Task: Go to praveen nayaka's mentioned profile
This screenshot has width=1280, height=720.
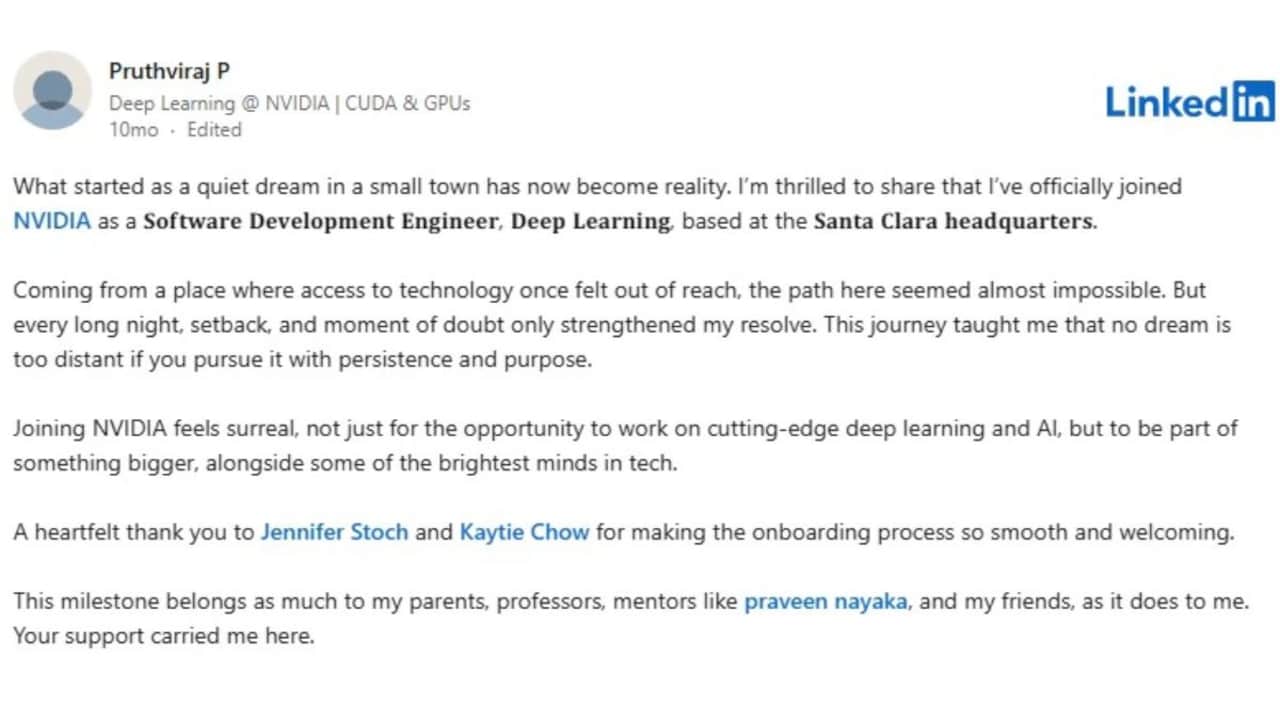Action: (x=826, y=602)
